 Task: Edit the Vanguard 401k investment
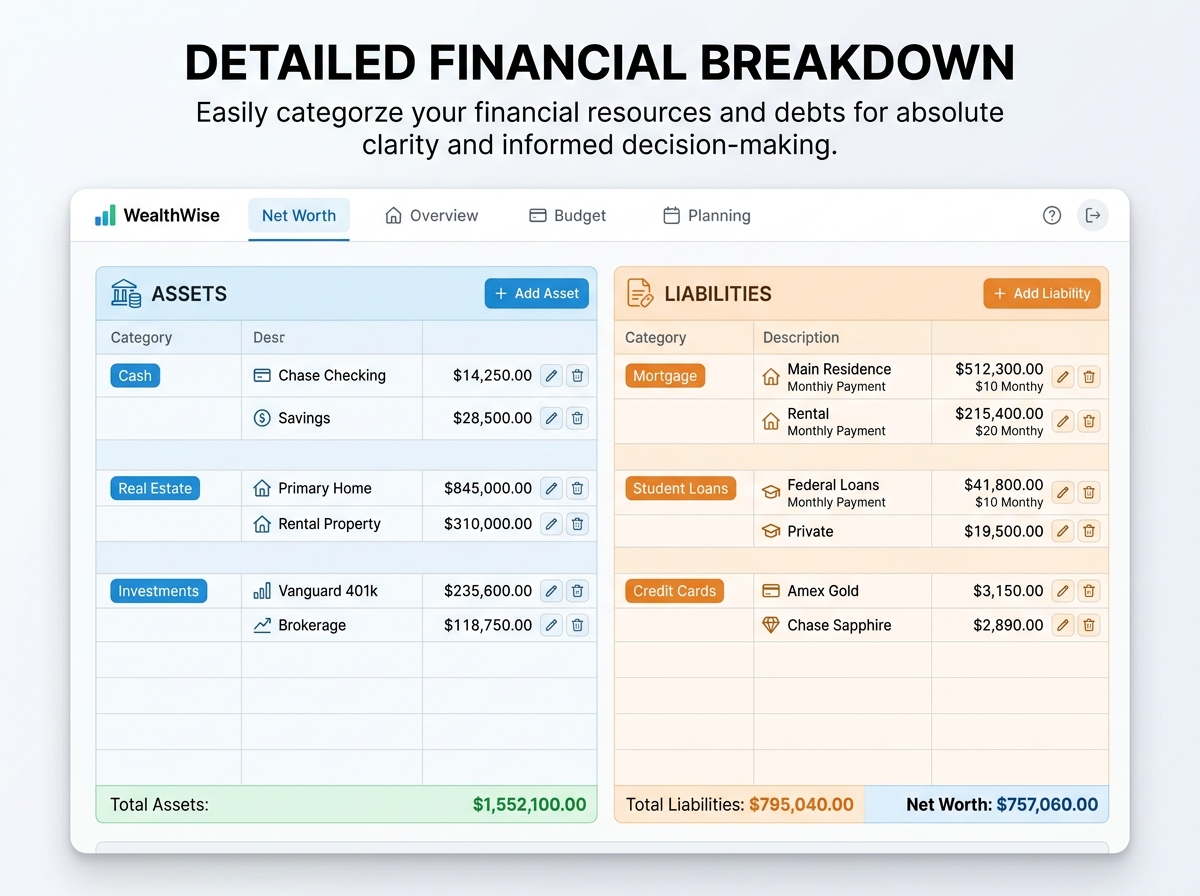coord(551,591)
